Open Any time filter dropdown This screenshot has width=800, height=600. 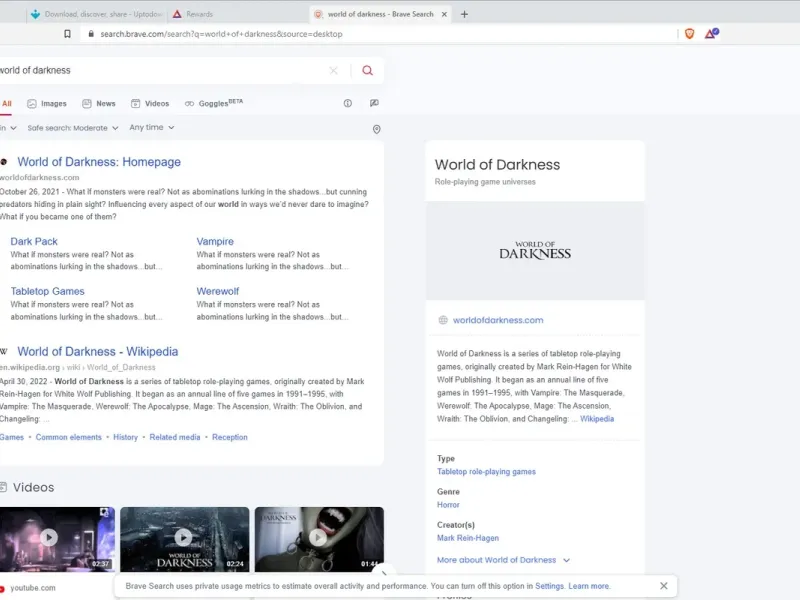(152, 128)
